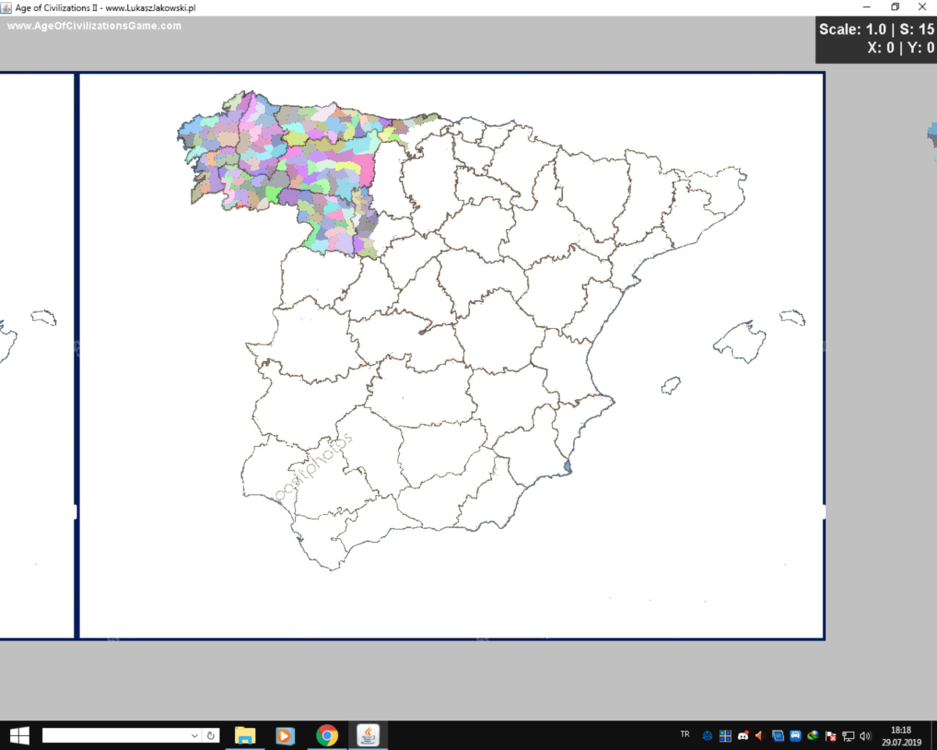This screenshot has width=937, height=750.
Task: Open the Windows Start menu
Action: pos(19,736)
